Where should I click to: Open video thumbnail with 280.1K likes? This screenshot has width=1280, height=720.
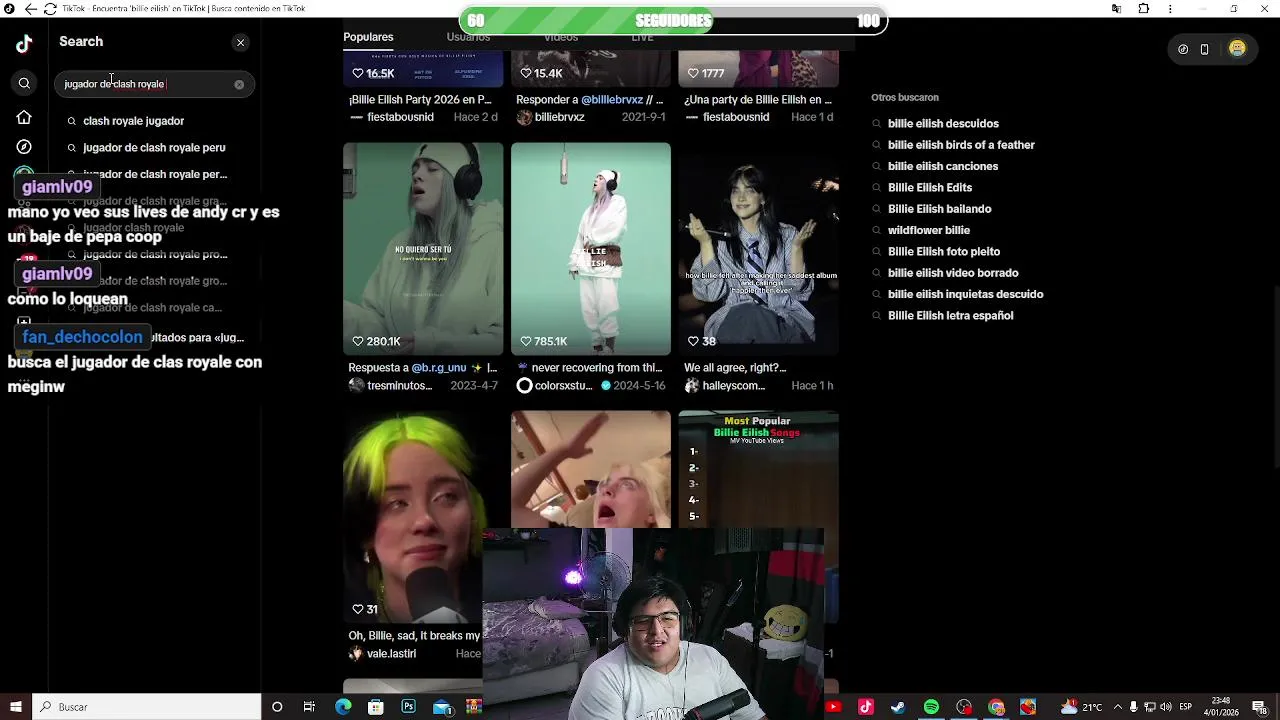point(423,248)
